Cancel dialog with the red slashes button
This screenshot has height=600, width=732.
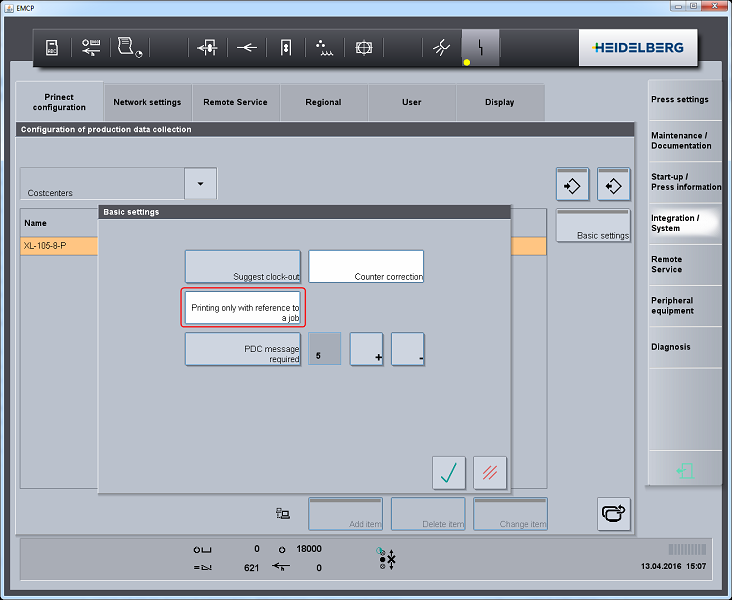point(490,472)
